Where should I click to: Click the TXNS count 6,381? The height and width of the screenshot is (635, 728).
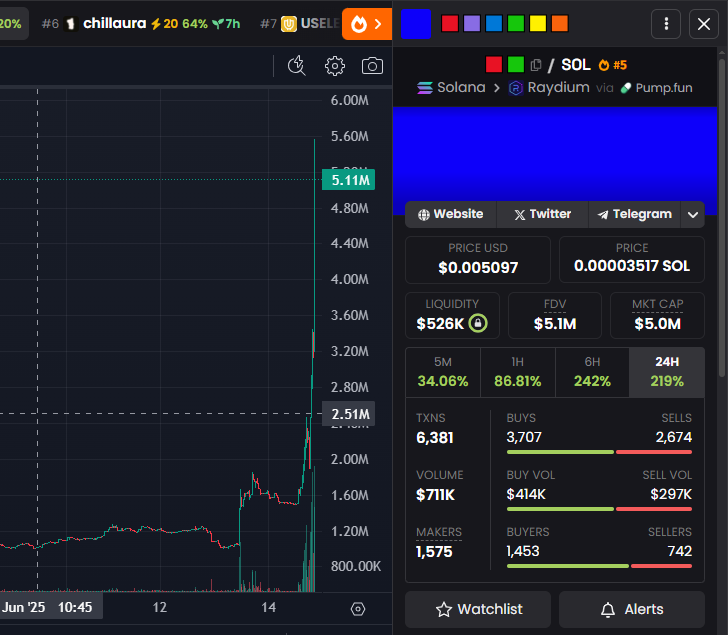click(435, 438)
